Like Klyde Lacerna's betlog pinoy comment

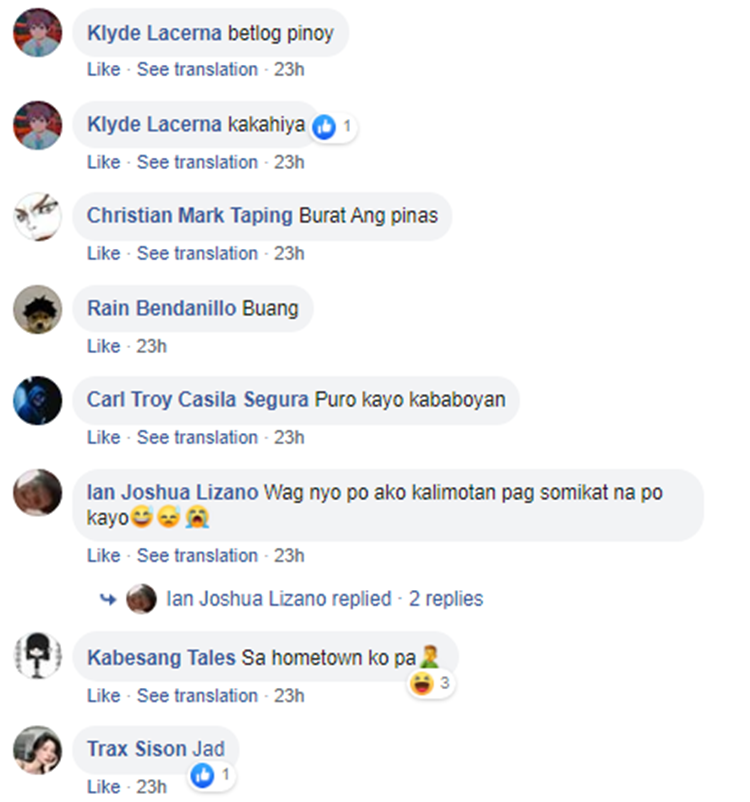click(103, 69)
